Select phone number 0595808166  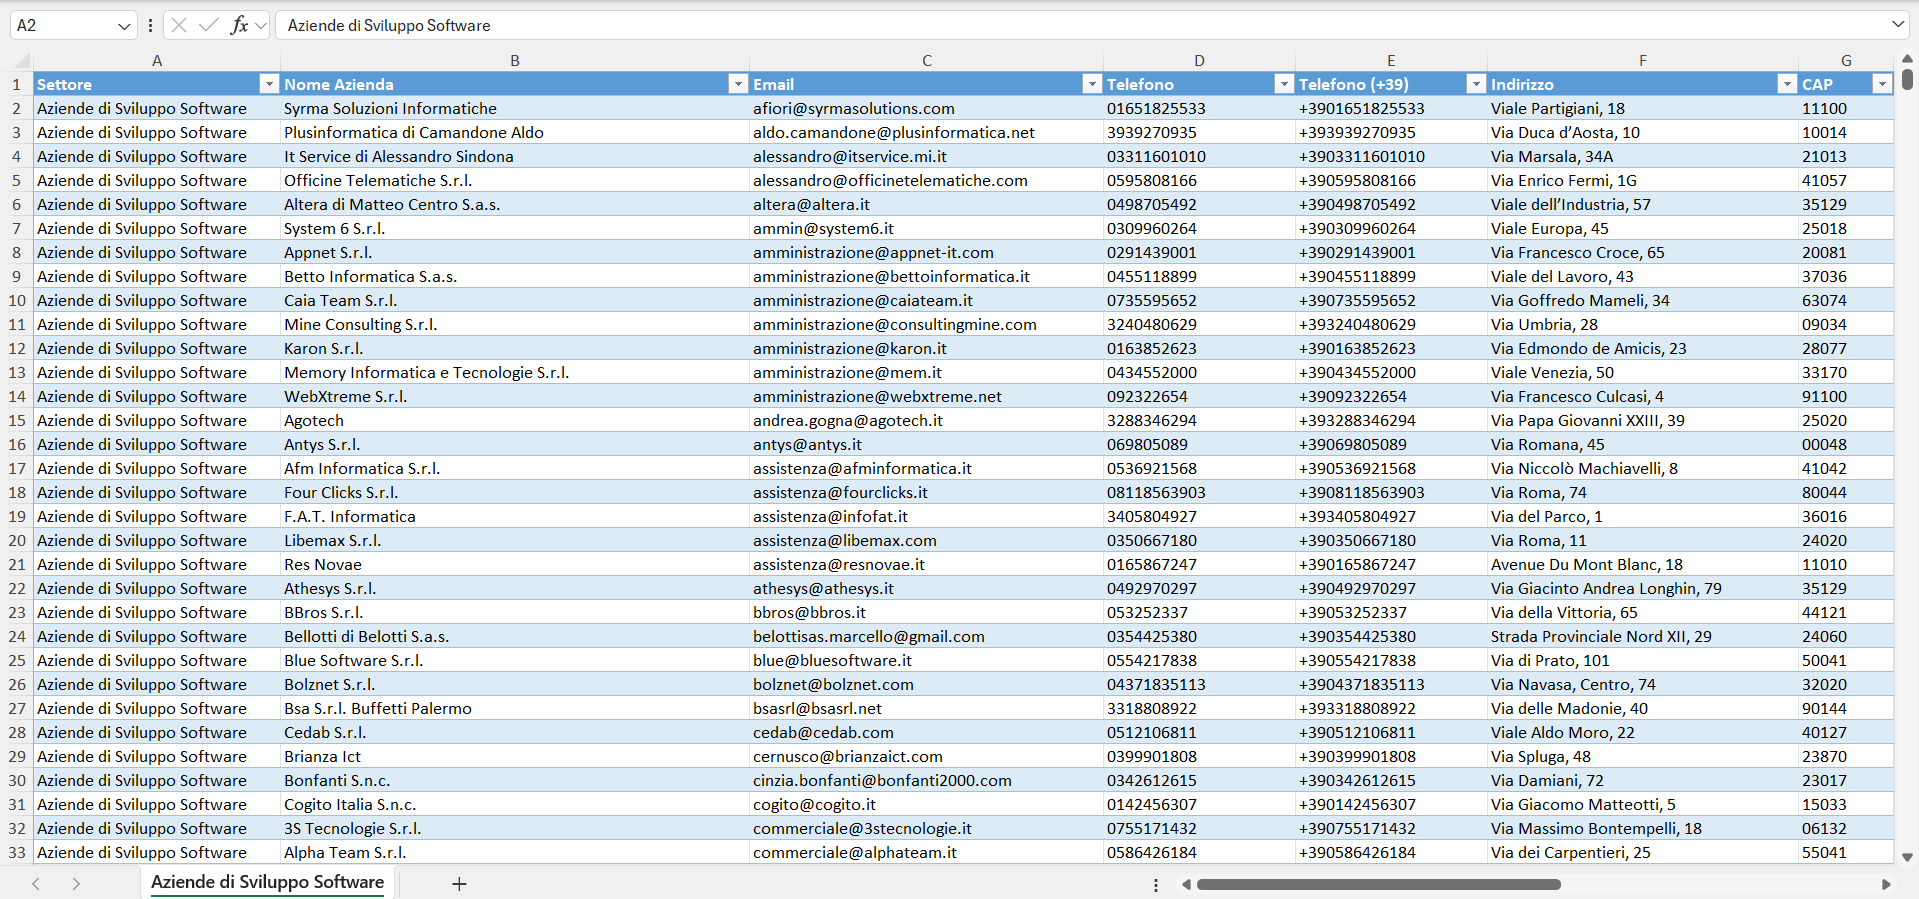[x=1199, y=180]
